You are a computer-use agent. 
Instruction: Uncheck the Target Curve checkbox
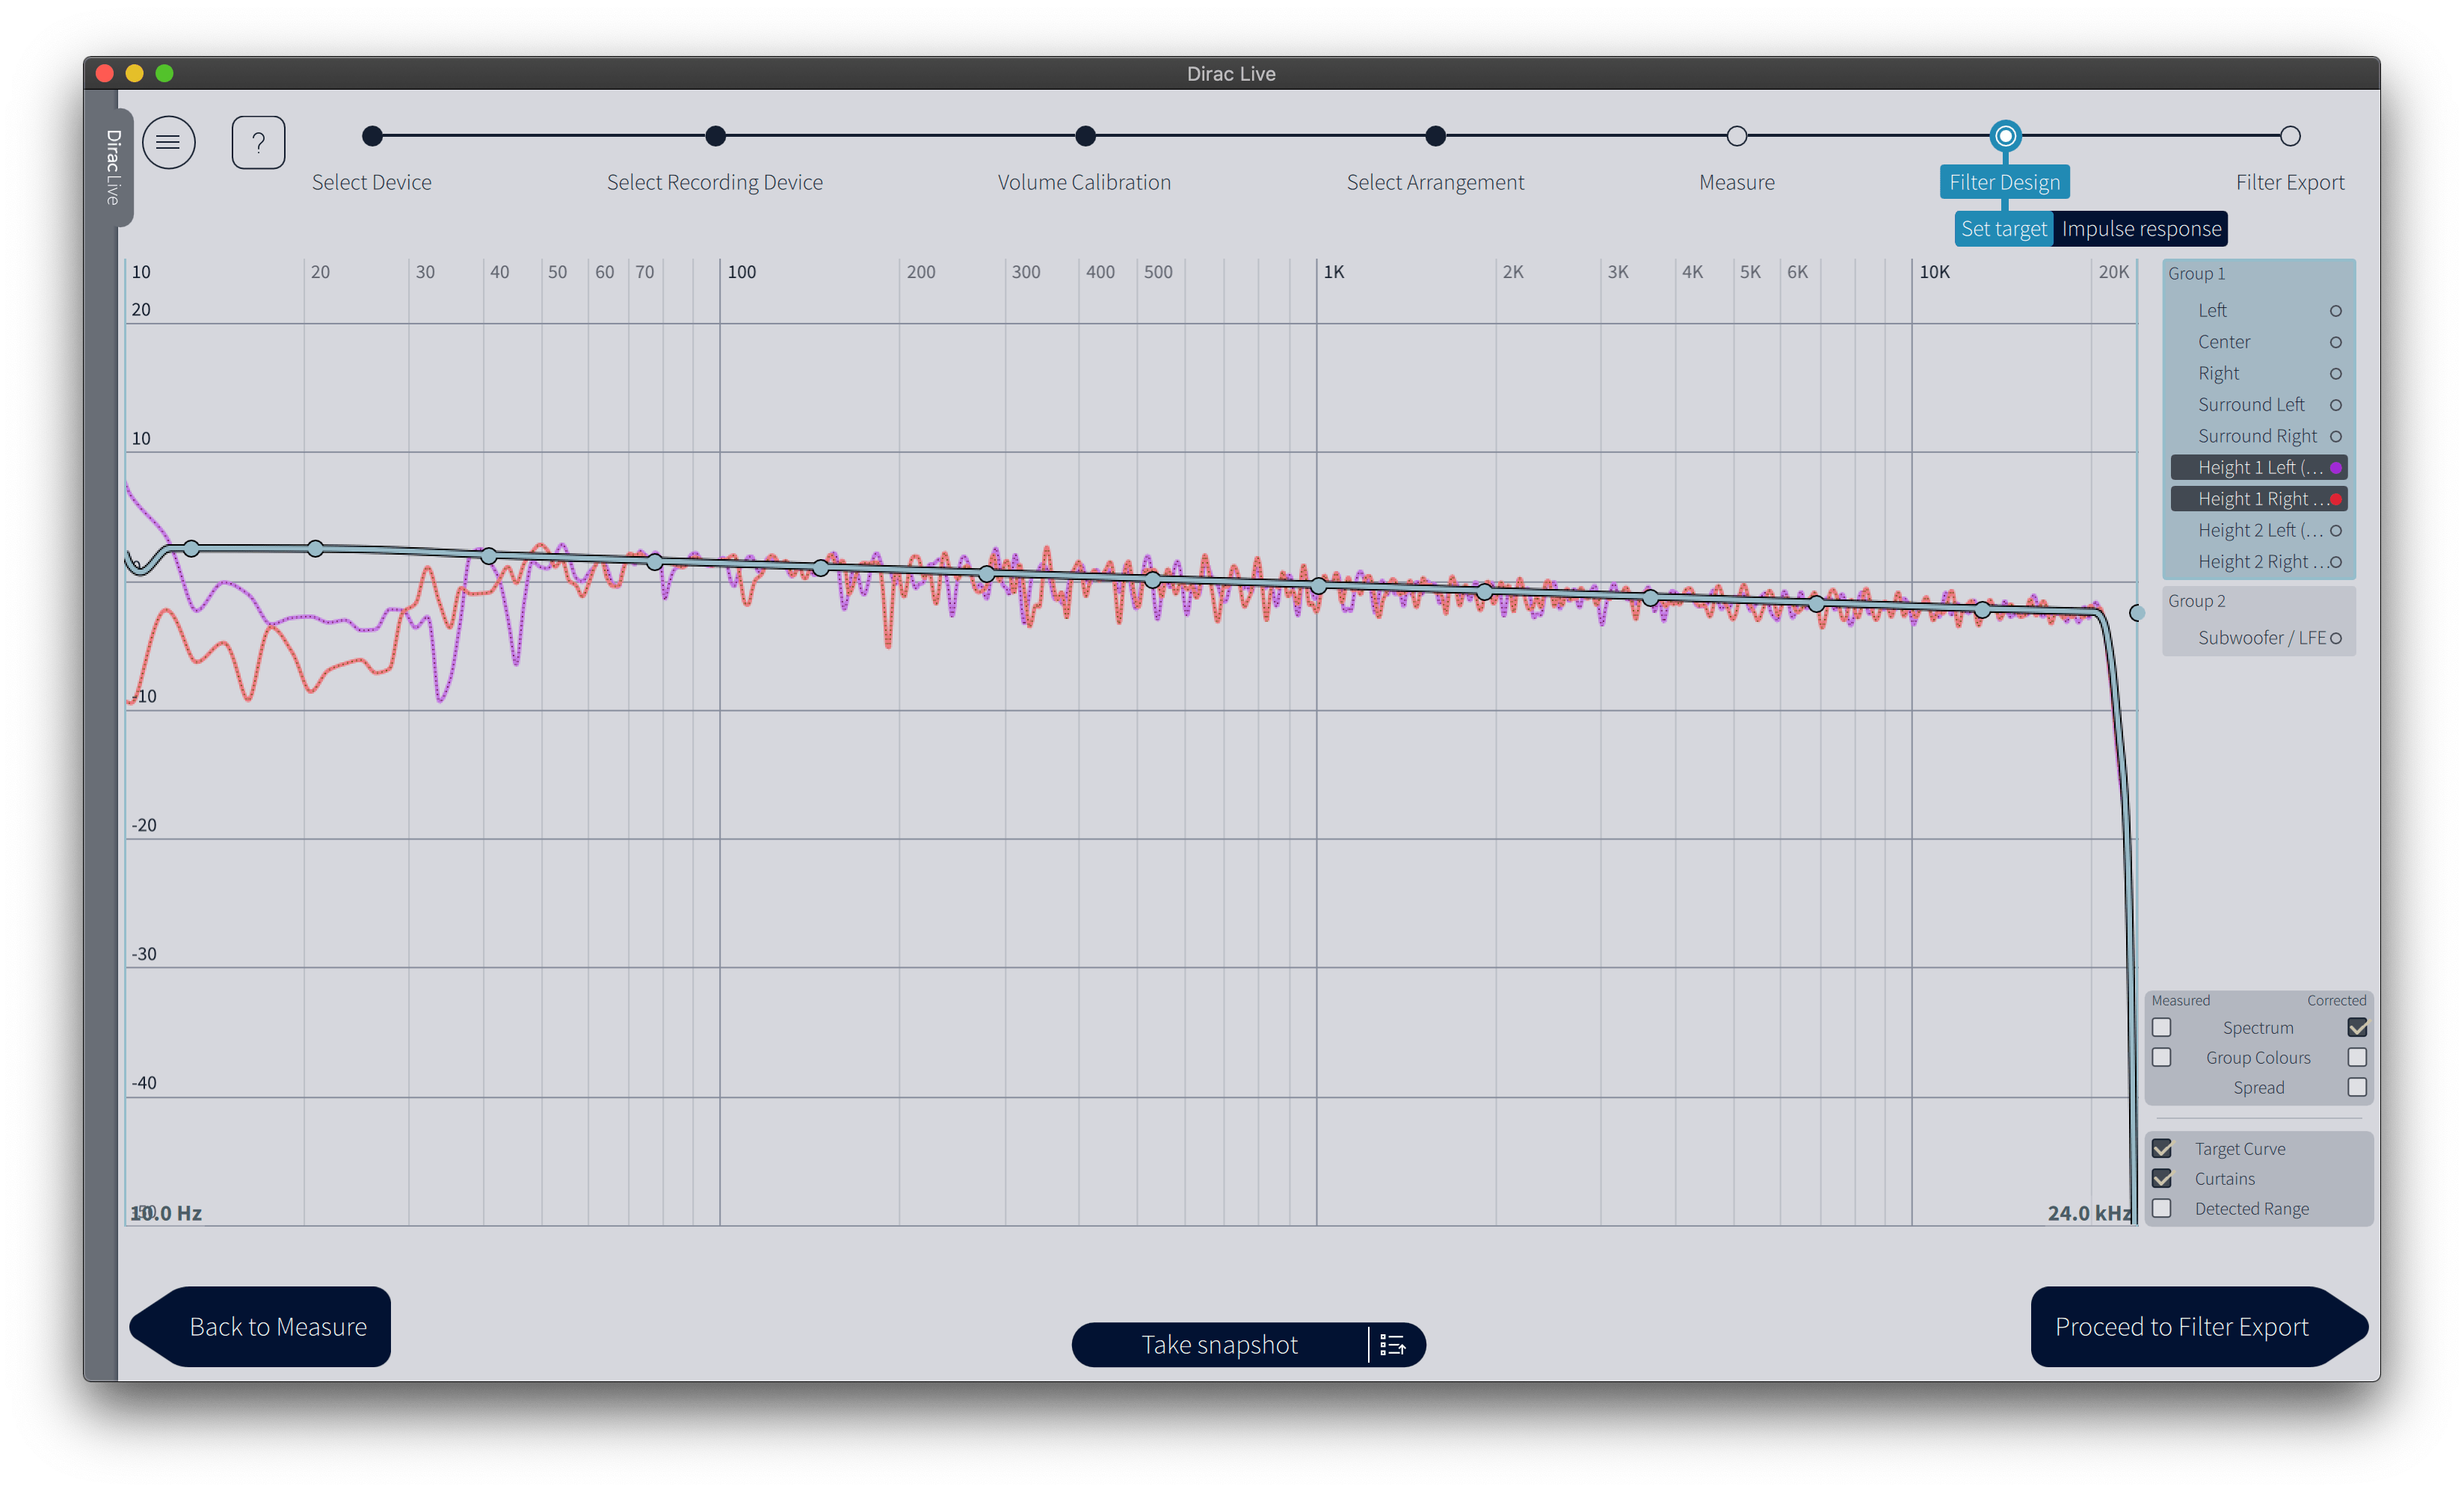[x=2162, y=1148]
